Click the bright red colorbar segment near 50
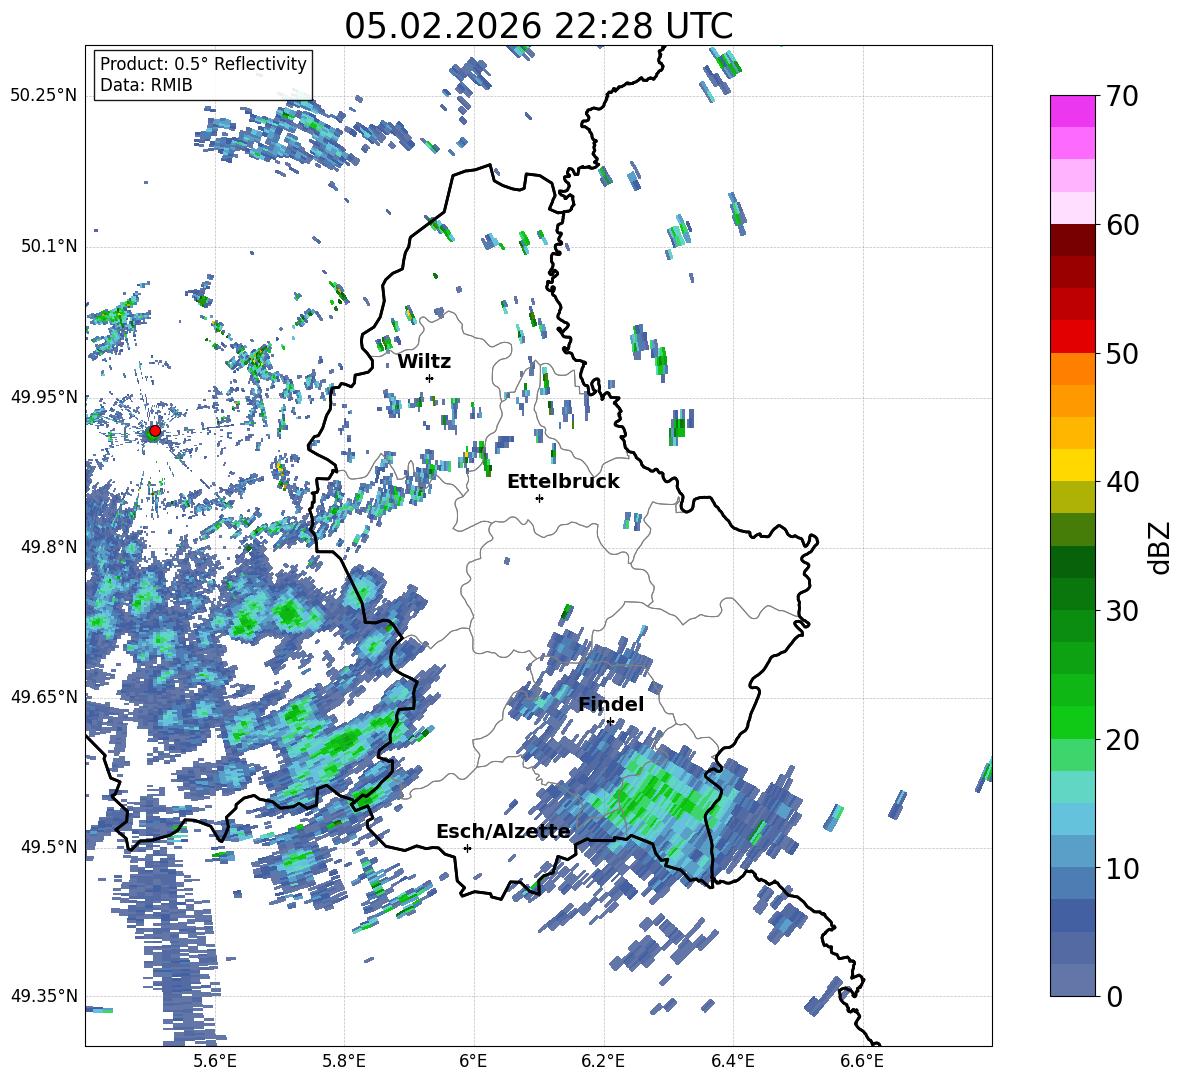Viewport: 1184px width, 1081px height. pos(1072,337)
